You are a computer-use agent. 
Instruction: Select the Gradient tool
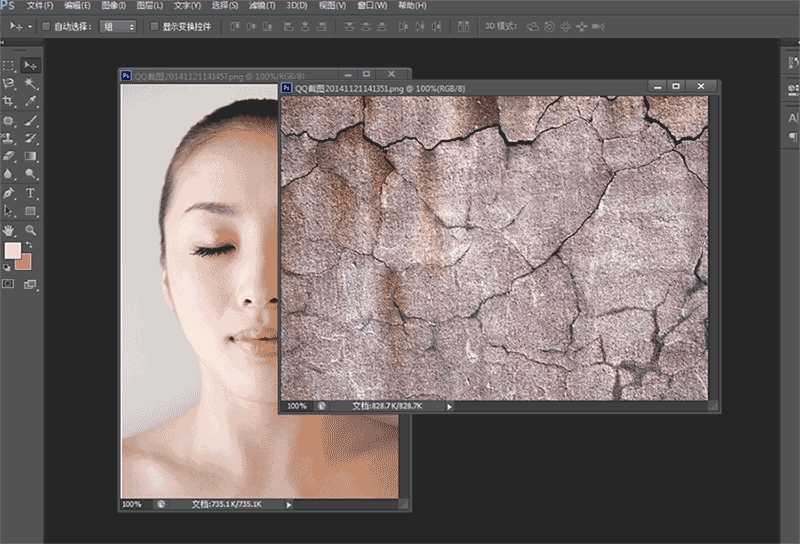pyautogui.click(x=31, y=156)
